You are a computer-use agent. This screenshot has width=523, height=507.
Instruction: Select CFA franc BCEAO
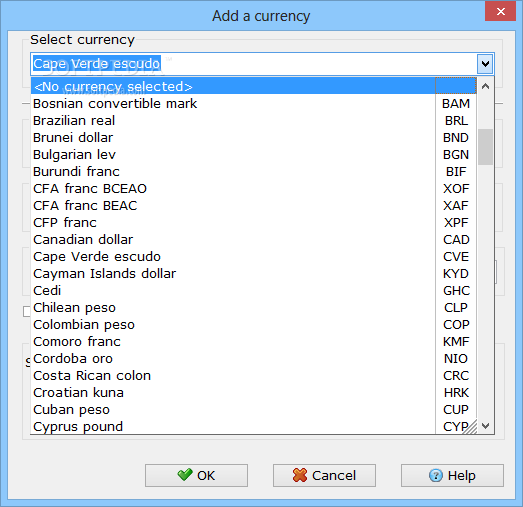(253, 188)
